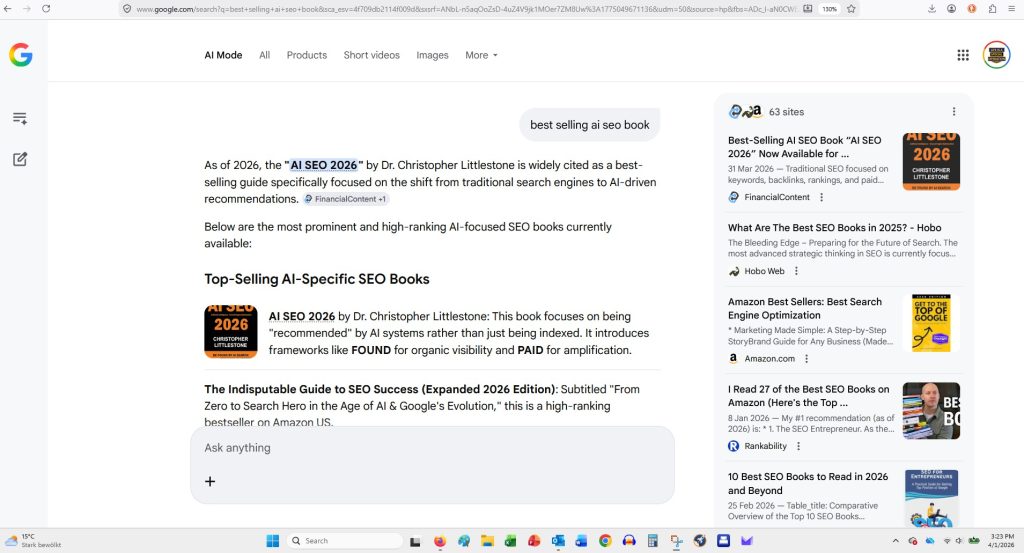Click the 130% zoom level indicator
This screenshot has height=553, width=1024.
coord(829,8)
